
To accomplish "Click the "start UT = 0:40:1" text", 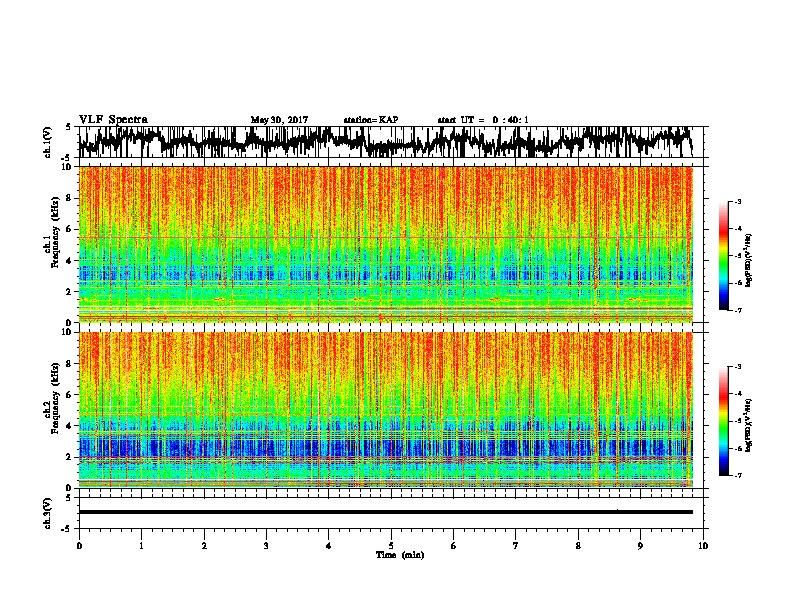I will tap(483, 120).
